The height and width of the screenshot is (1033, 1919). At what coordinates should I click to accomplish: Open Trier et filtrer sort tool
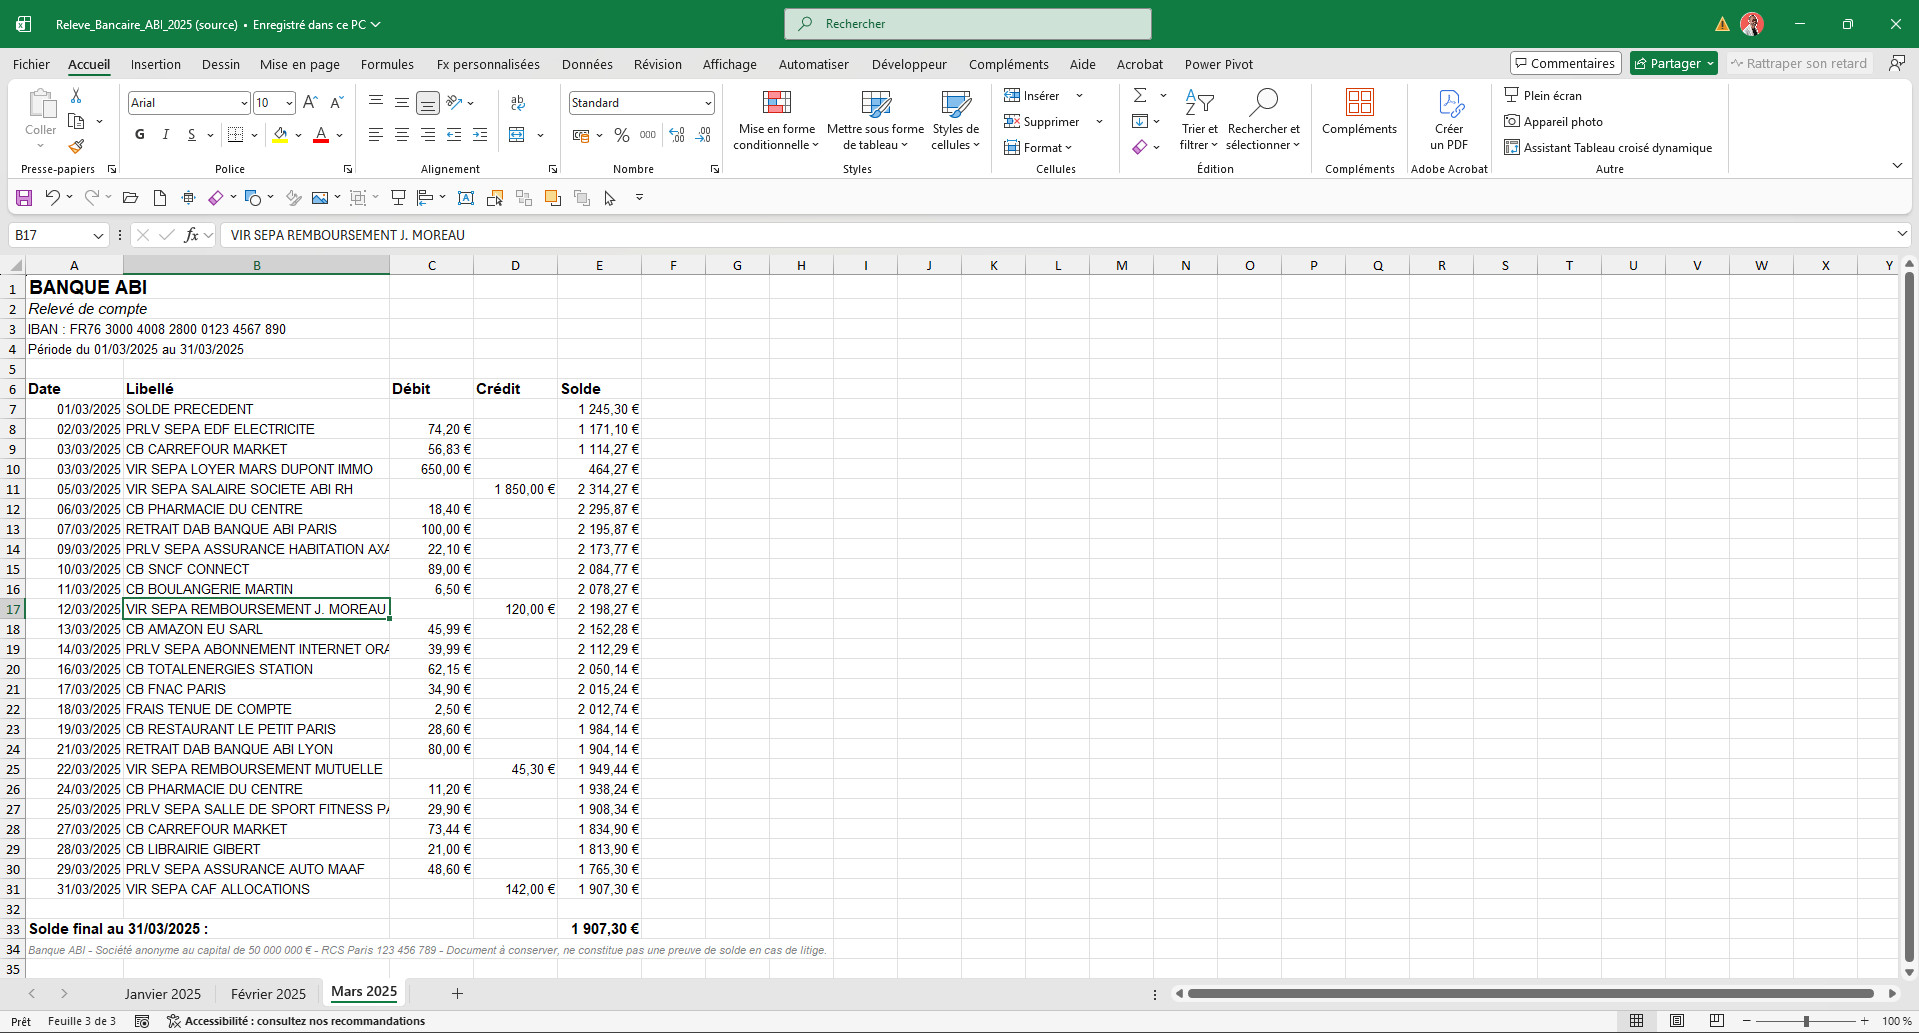click(x=1199, y=120)
